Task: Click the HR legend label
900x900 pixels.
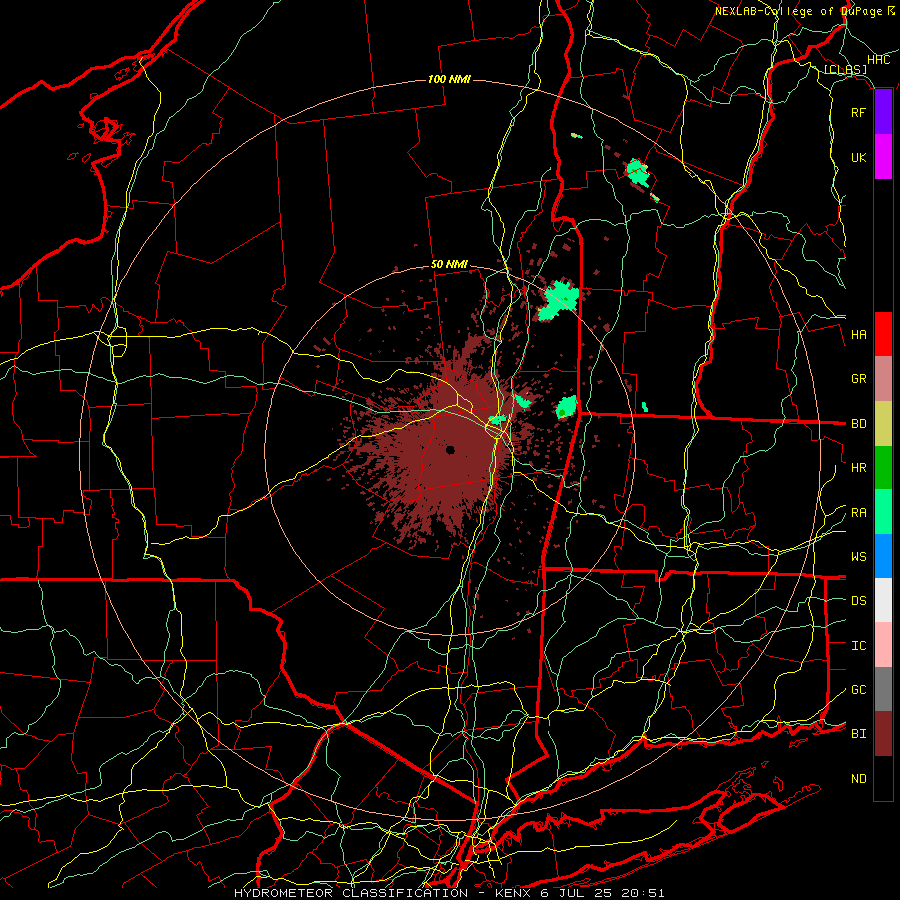Action: pos(858,468)
